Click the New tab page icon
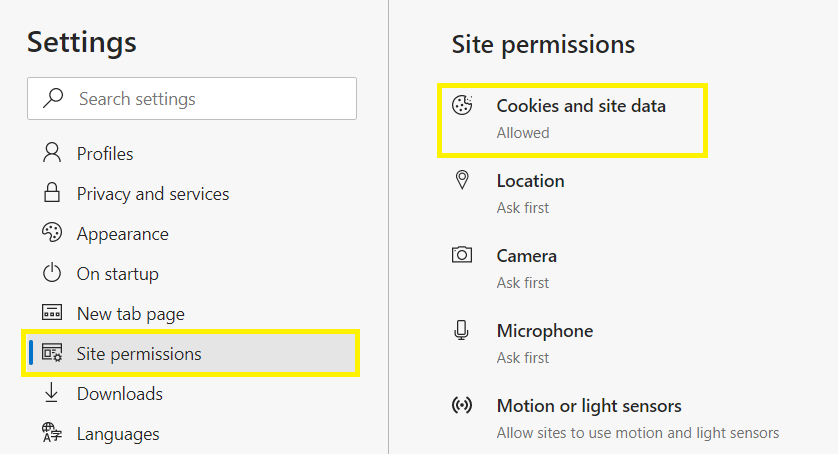The image size is (838, 454). click(x=52, y=314)
